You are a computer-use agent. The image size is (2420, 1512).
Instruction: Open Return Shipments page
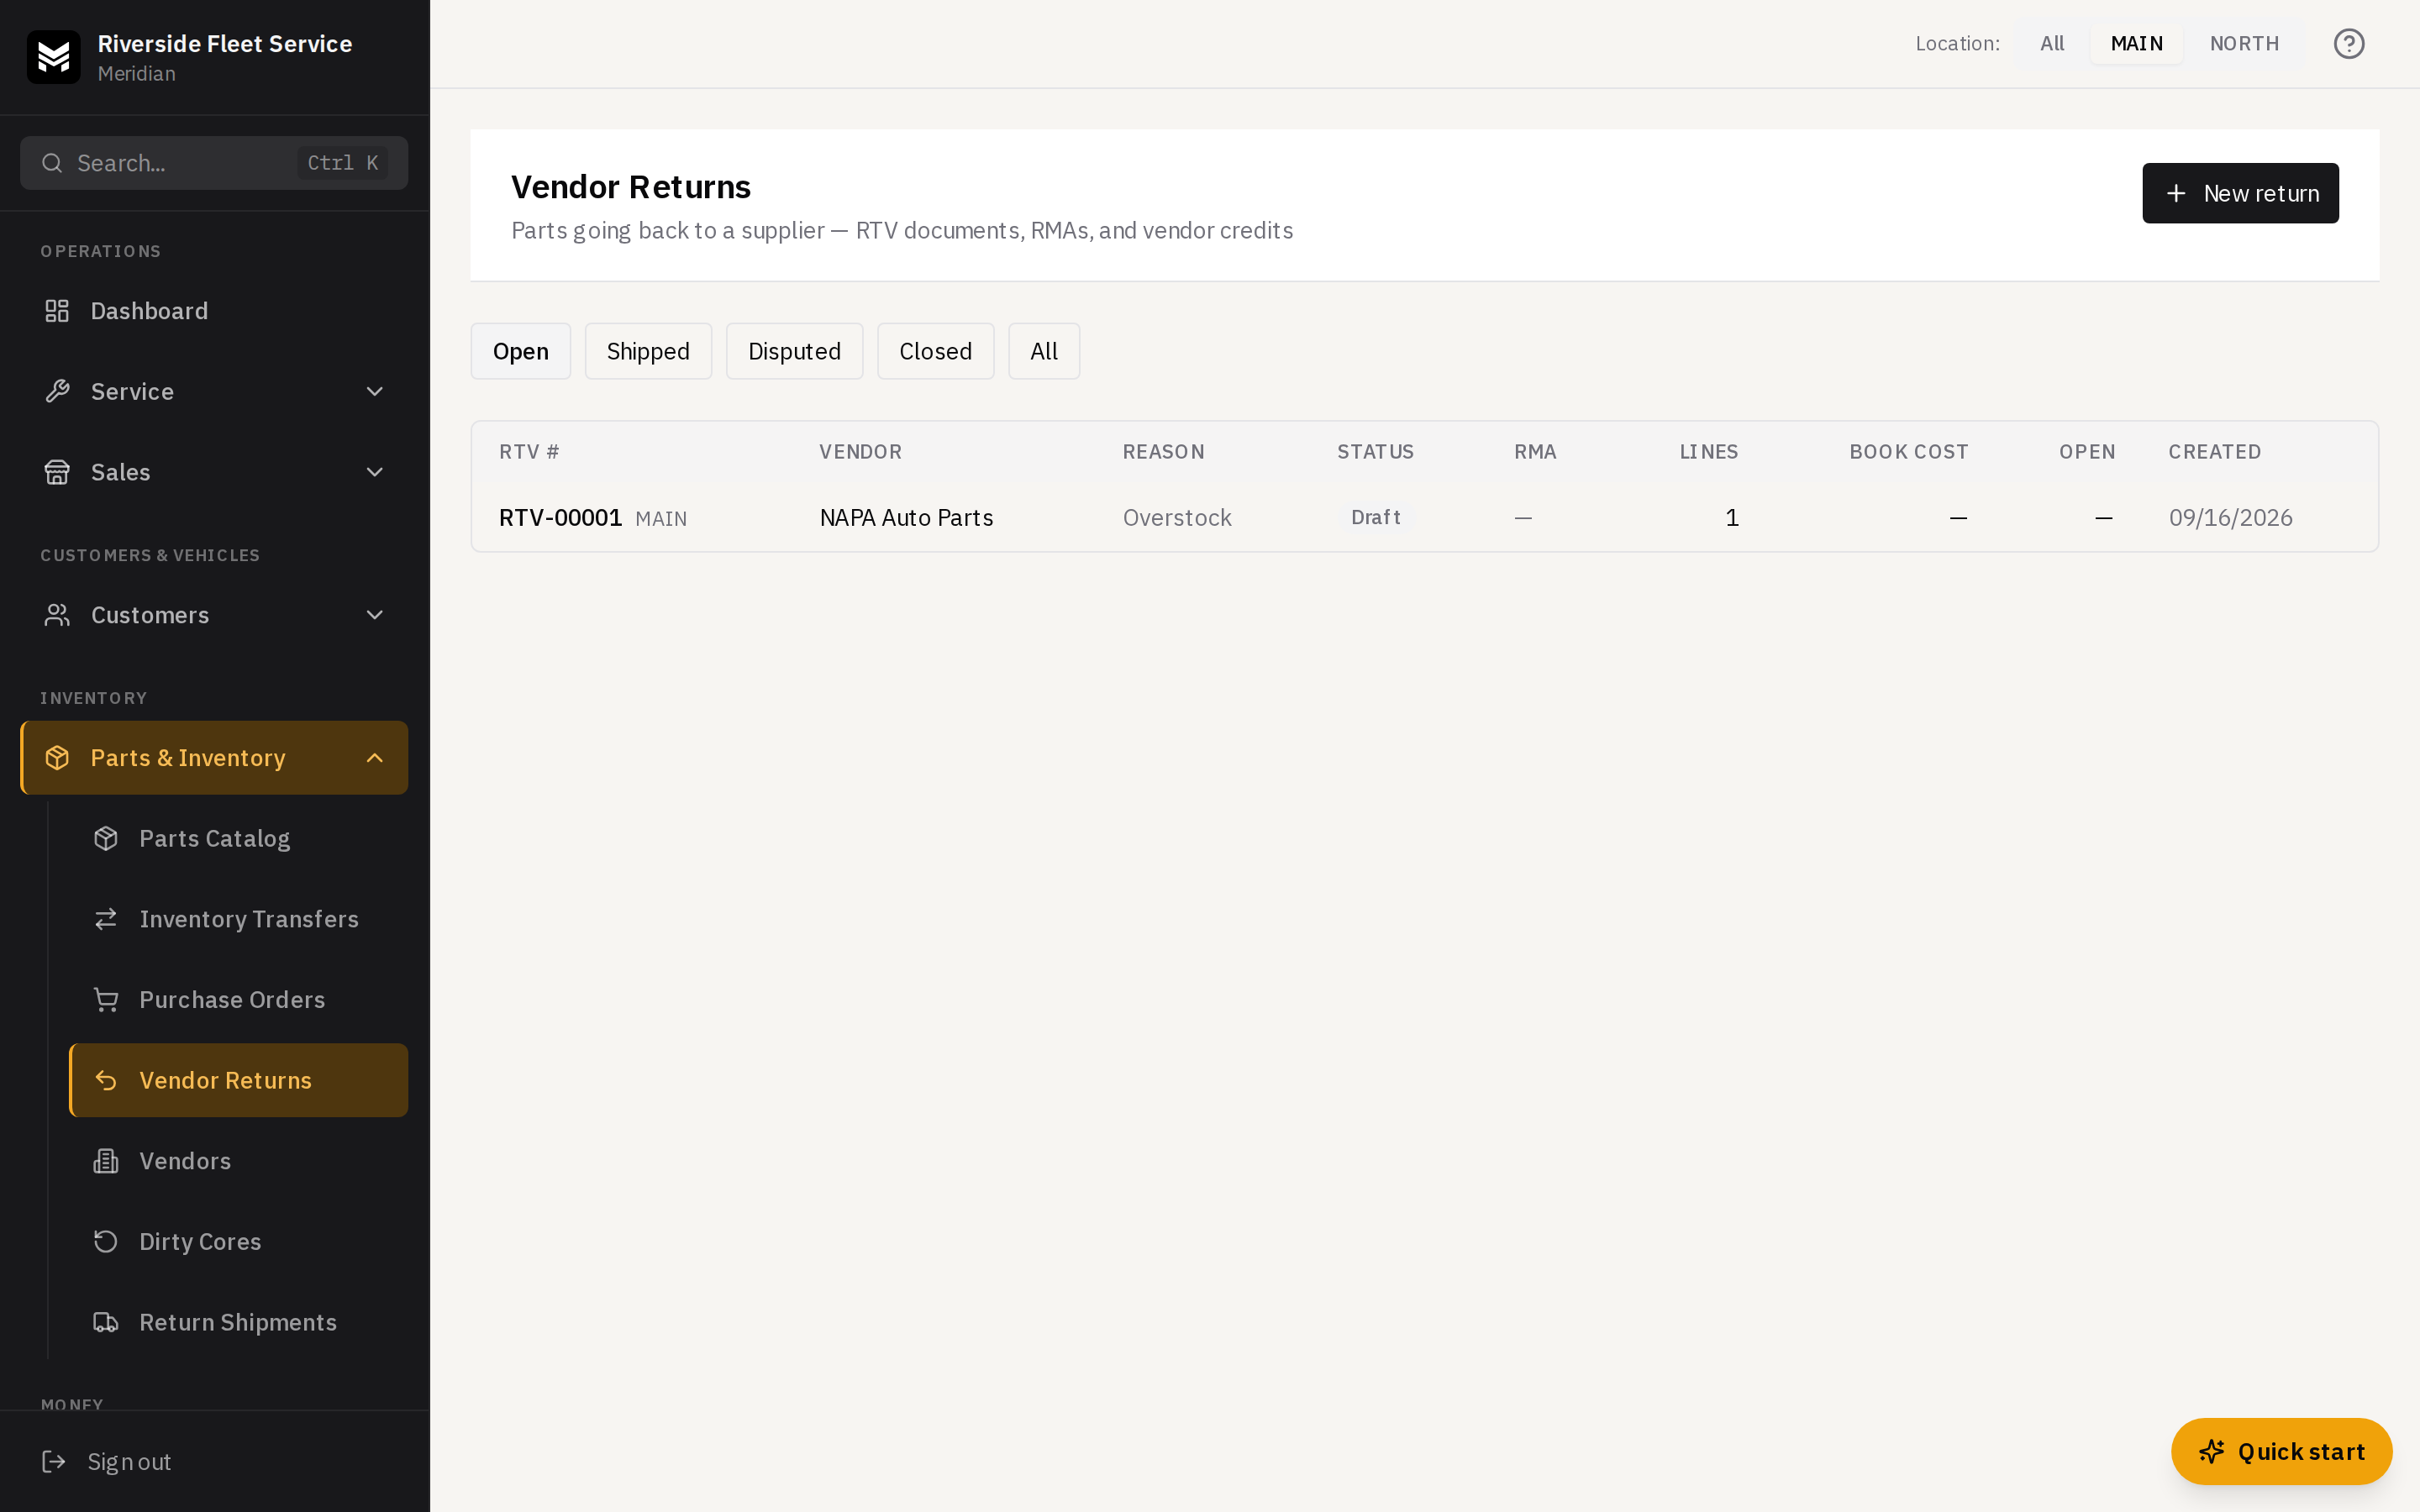tap(238, 1322)
